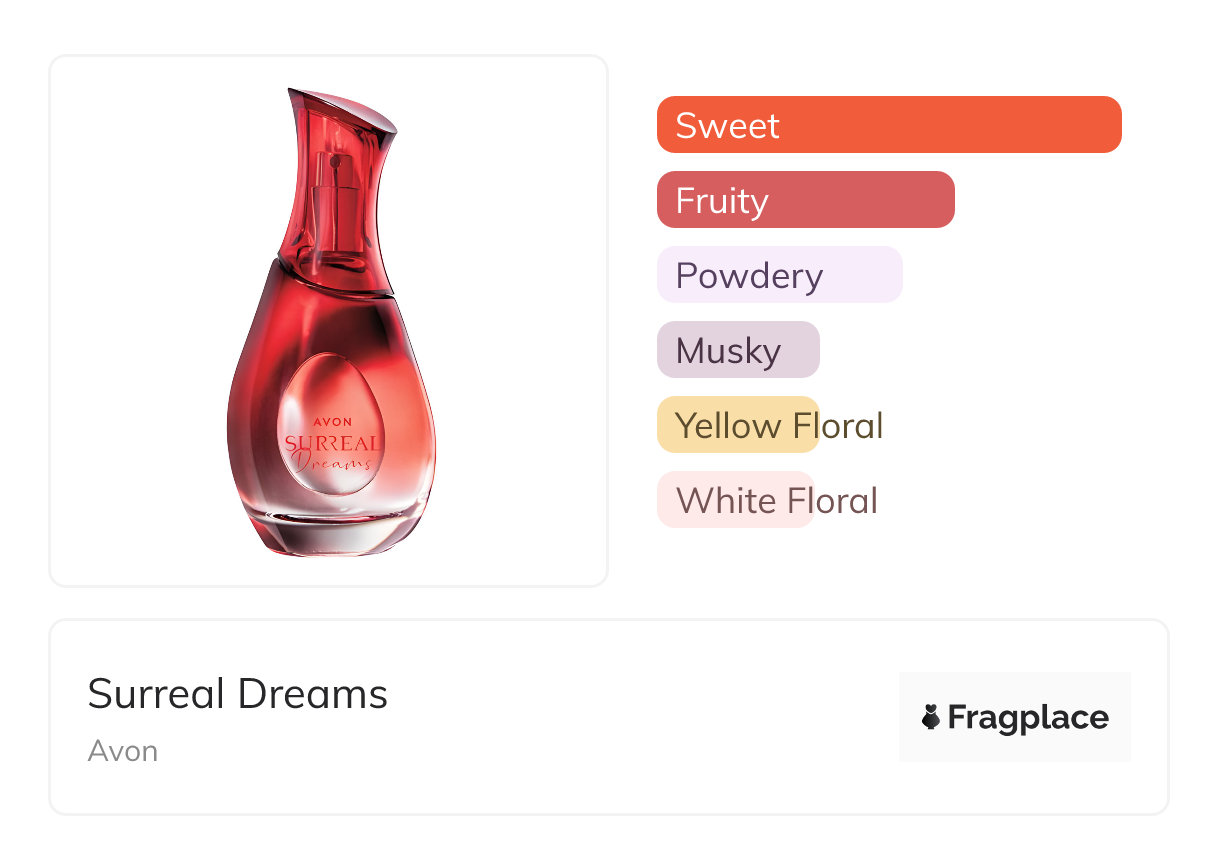Screen dimensions: 1218x864
Task: Click the script Dreams text on the bottle
Action: point(334,462)
